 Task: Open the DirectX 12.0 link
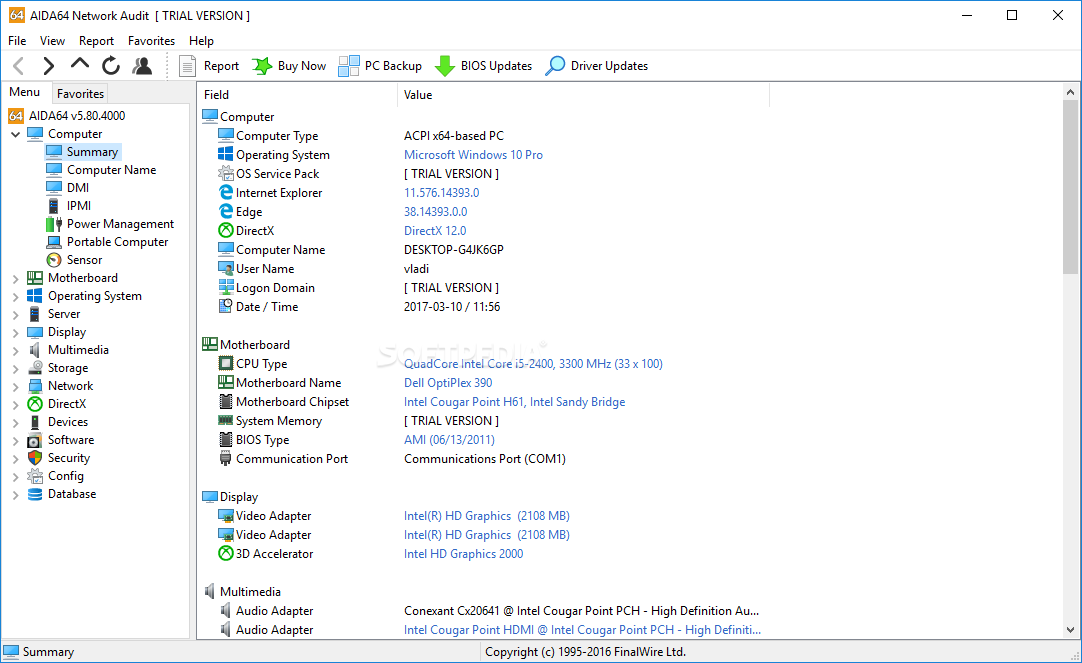point(435,230)
